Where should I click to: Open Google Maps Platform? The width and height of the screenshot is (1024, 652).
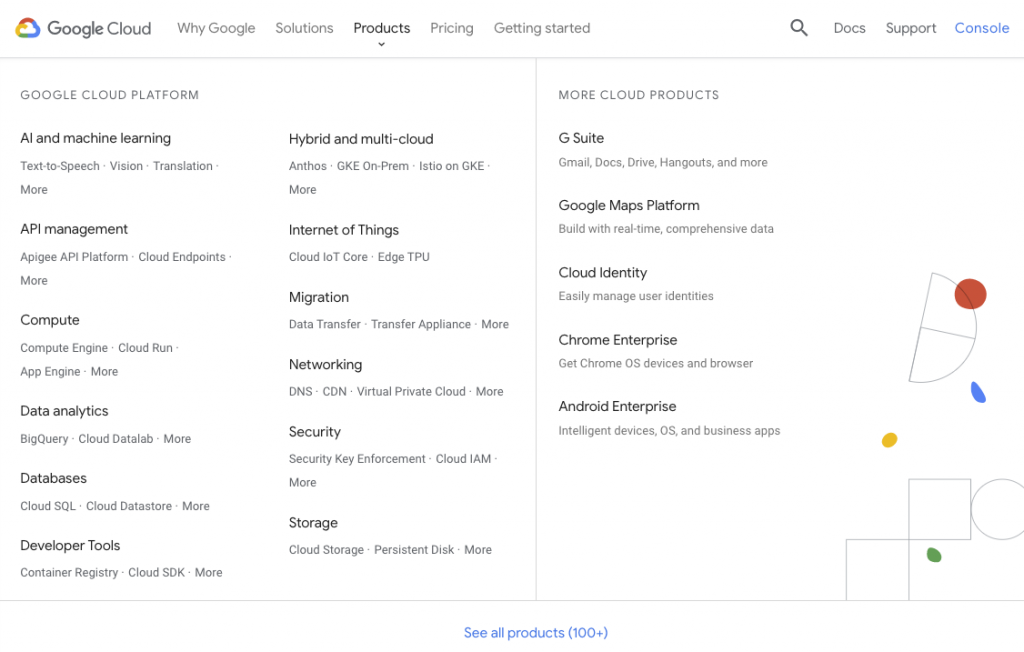[629, 205]
